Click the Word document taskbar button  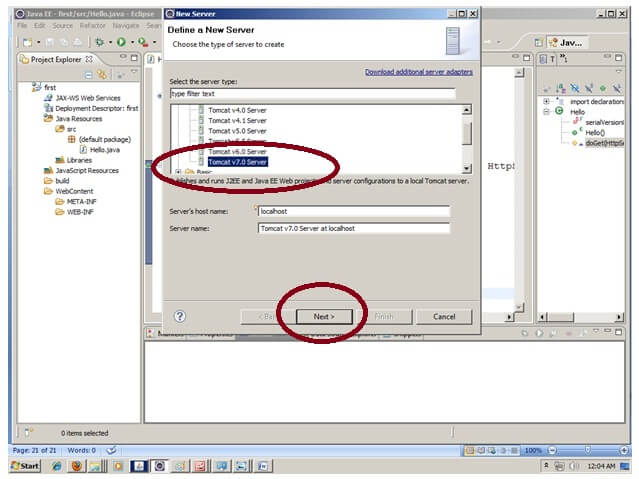pos(262,466)
